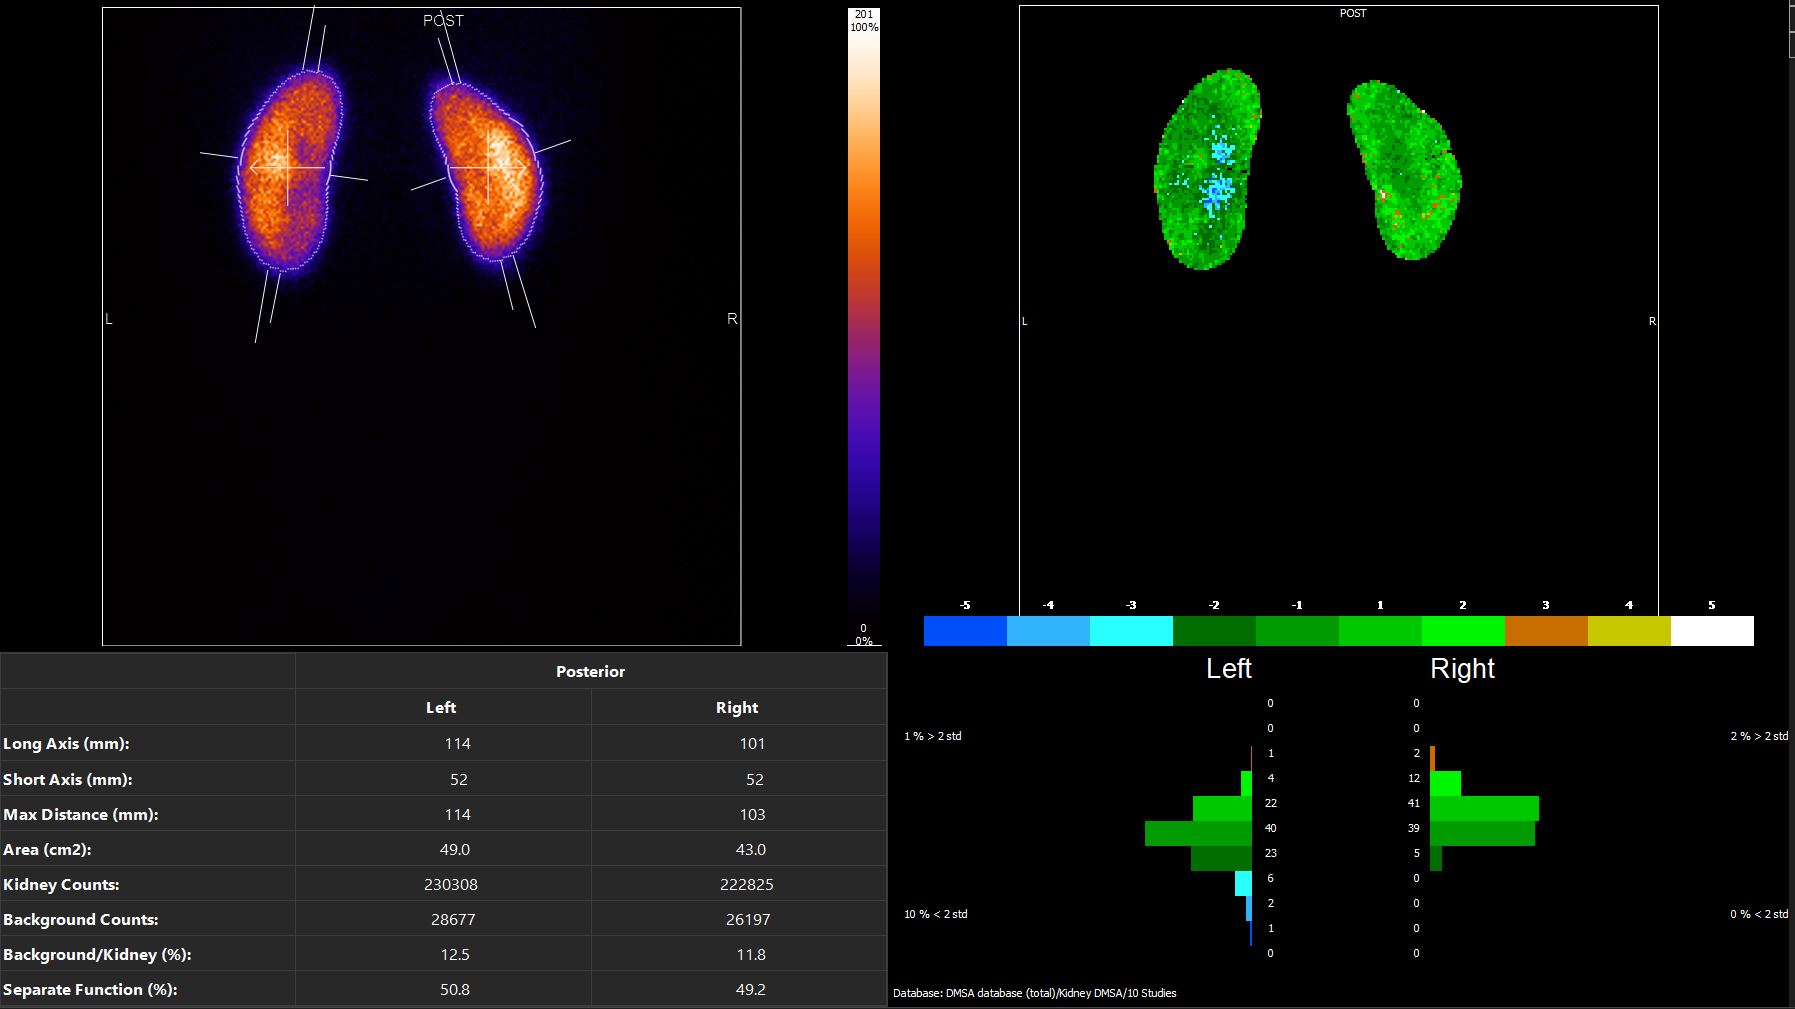This screenshot has height=1009, width=1795.
Task: Select left kidney counts 230308
Action: tap(451, 884)
